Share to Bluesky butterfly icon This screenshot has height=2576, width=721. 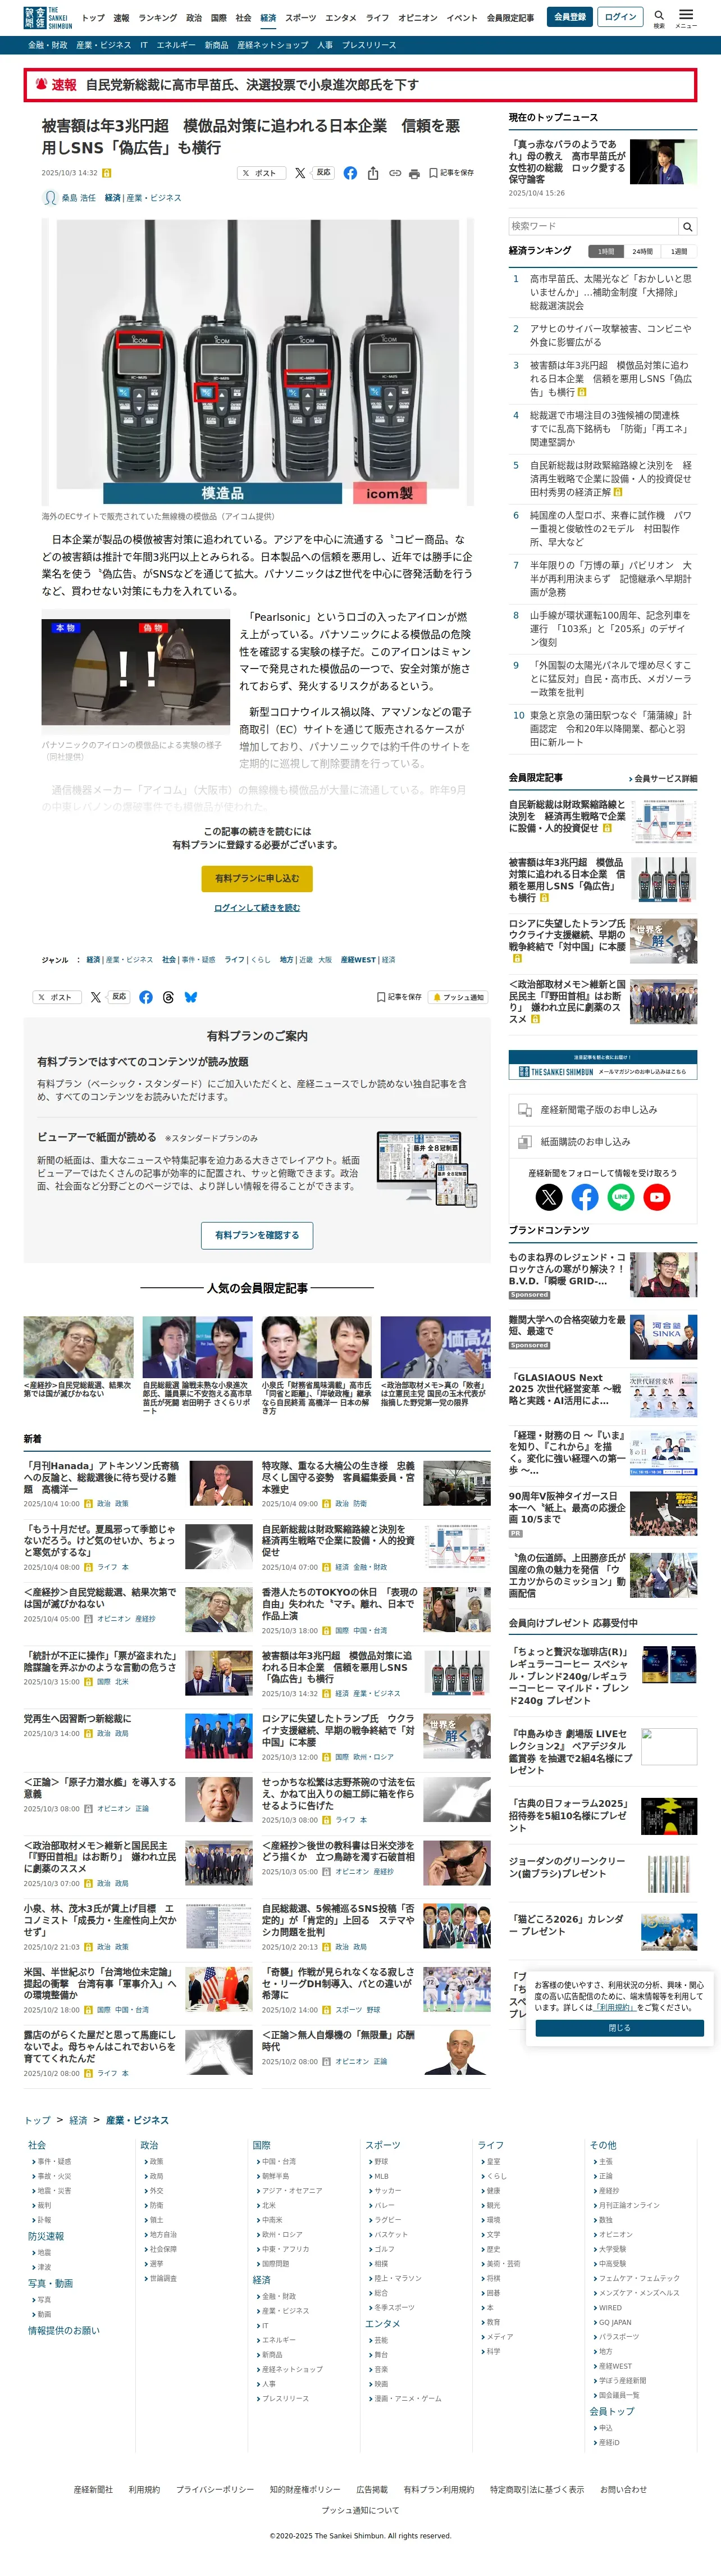(191, 997)
